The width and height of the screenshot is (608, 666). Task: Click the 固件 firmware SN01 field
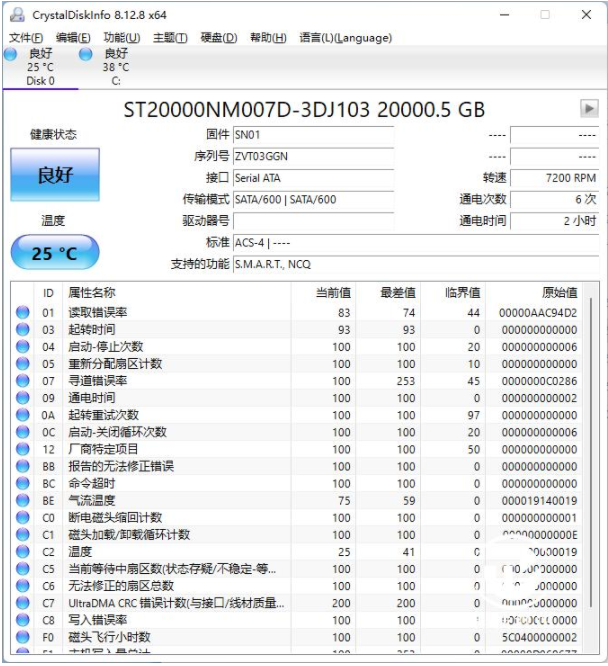tap(313, 135)
